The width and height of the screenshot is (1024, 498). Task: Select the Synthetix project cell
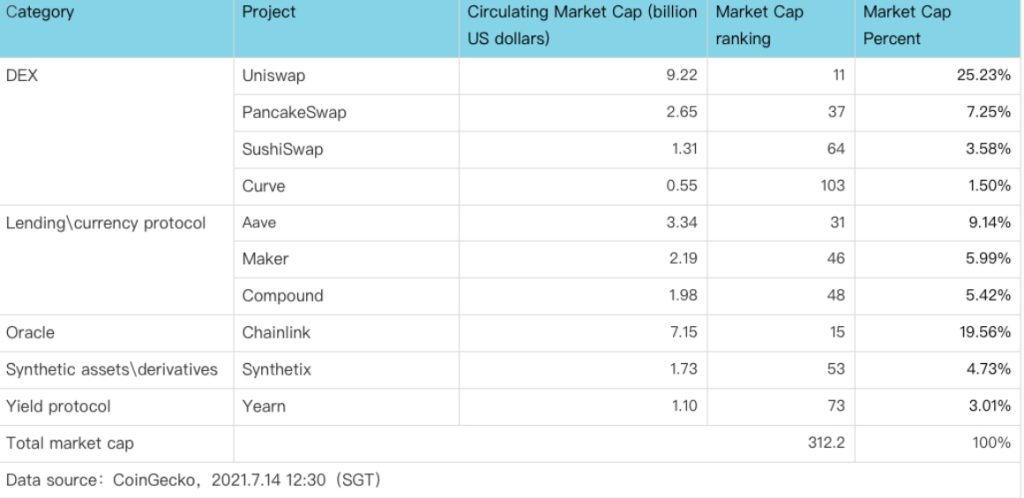click(277, 370)
